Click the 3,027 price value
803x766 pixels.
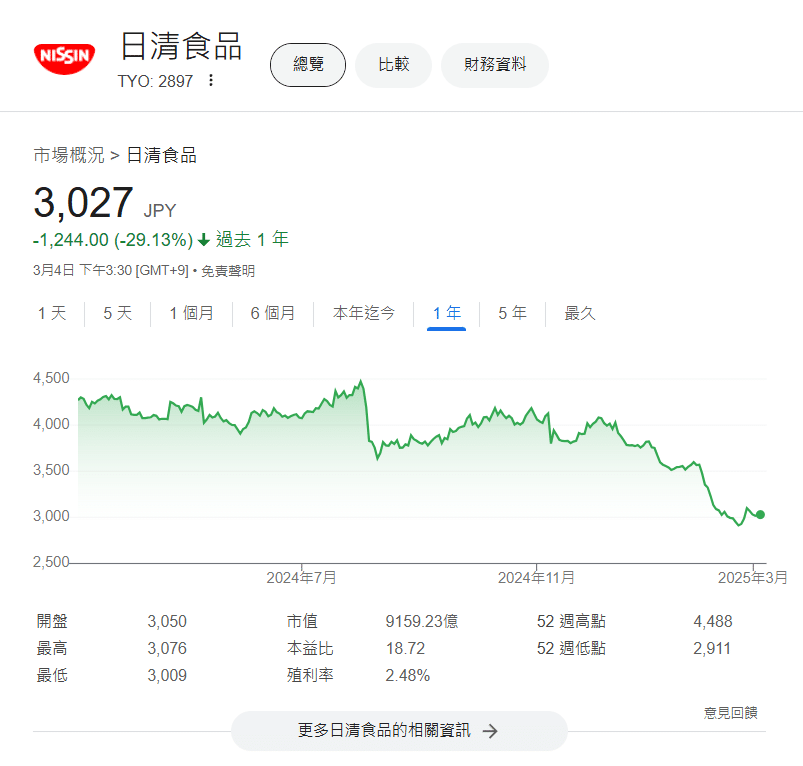[x=83, y=203]
